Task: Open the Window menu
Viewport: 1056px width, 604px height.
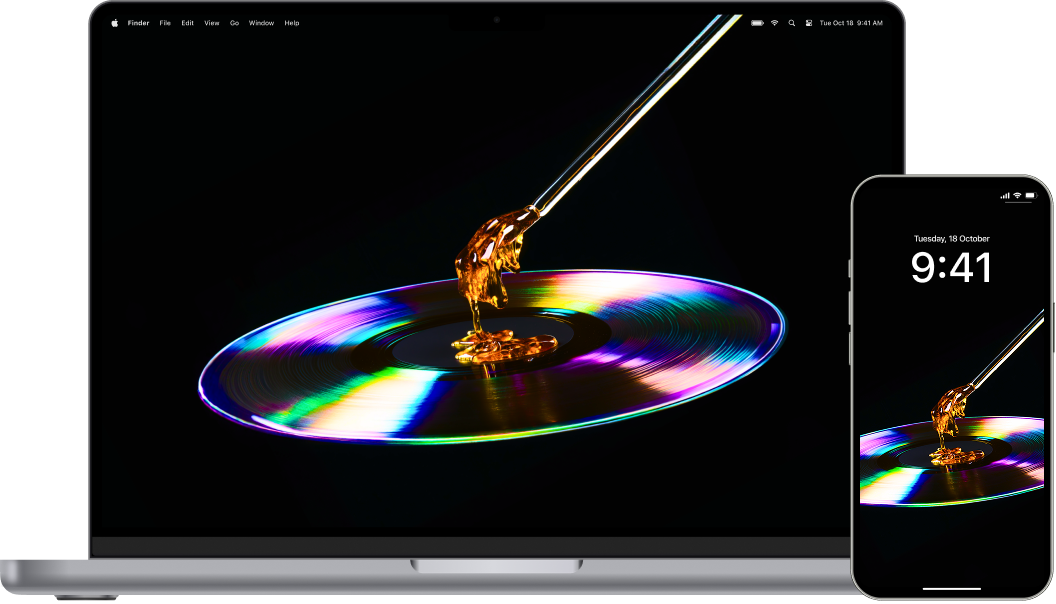Action: click(260, 22)
